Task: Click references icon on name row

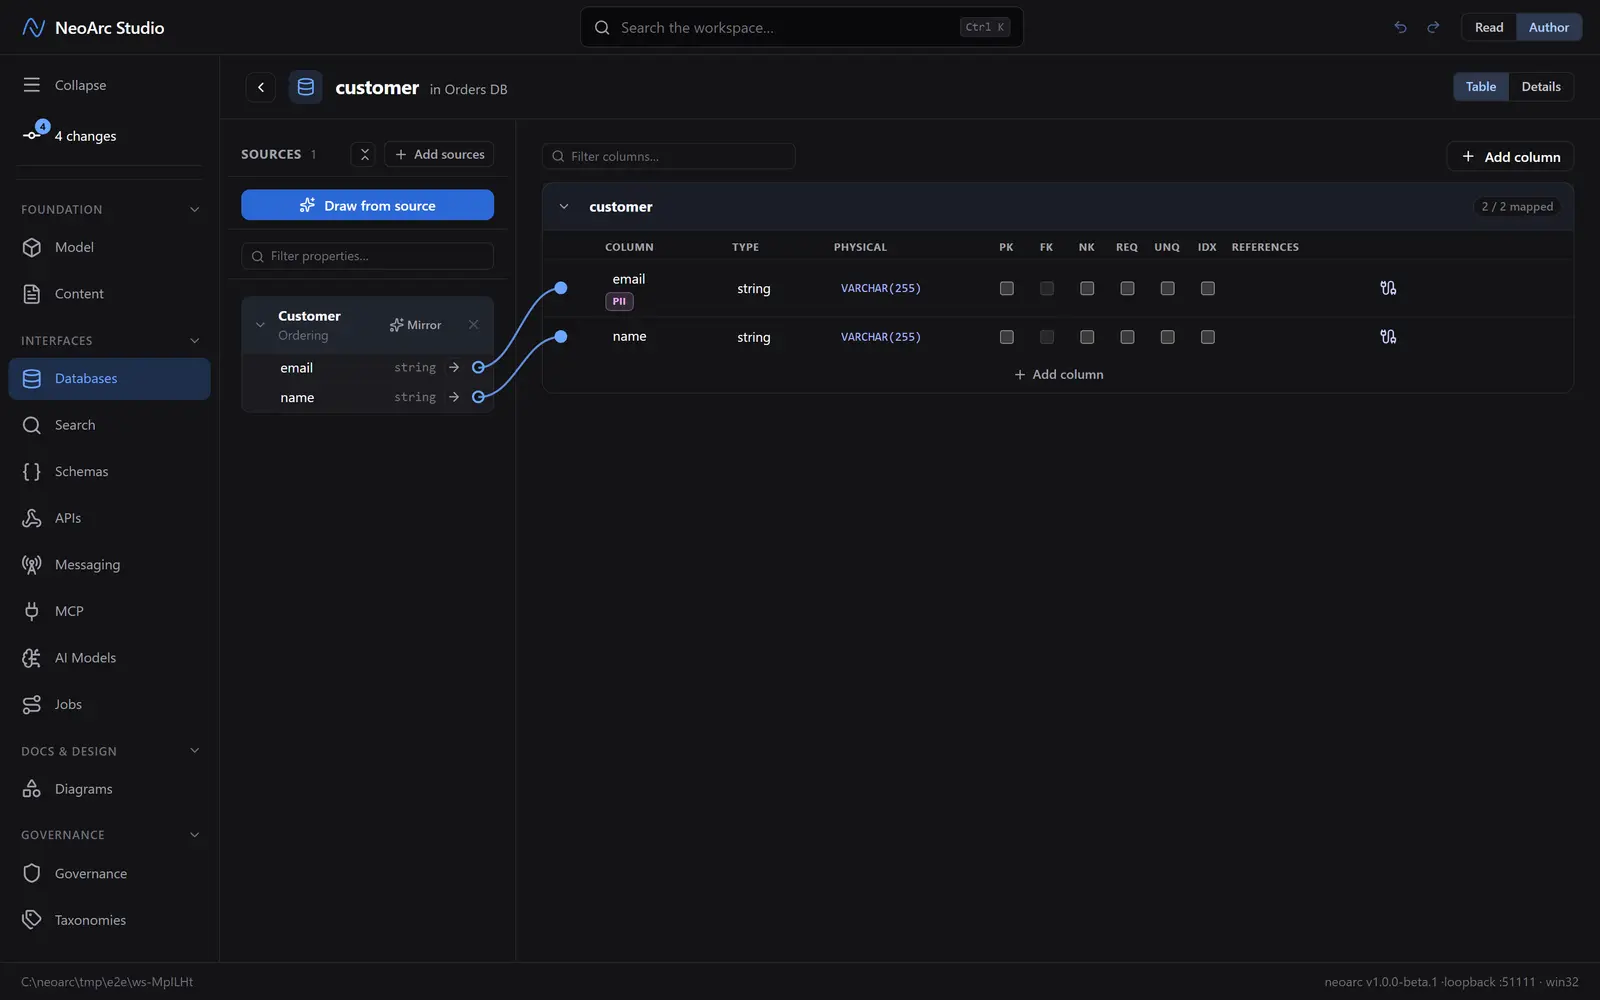Action: [1388, 337]
